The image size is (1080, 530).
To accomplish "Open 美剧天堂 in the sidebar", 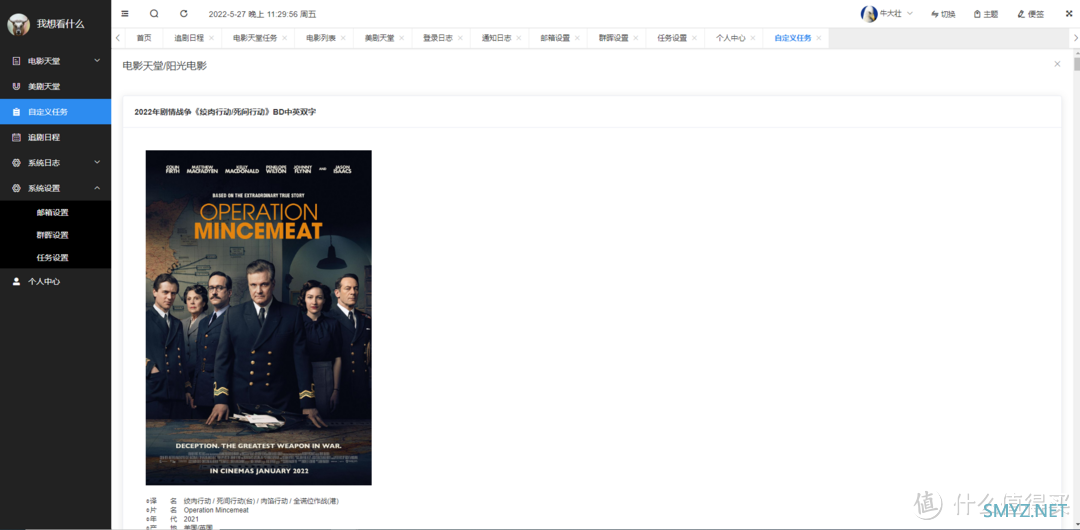I will pos(55,87).
